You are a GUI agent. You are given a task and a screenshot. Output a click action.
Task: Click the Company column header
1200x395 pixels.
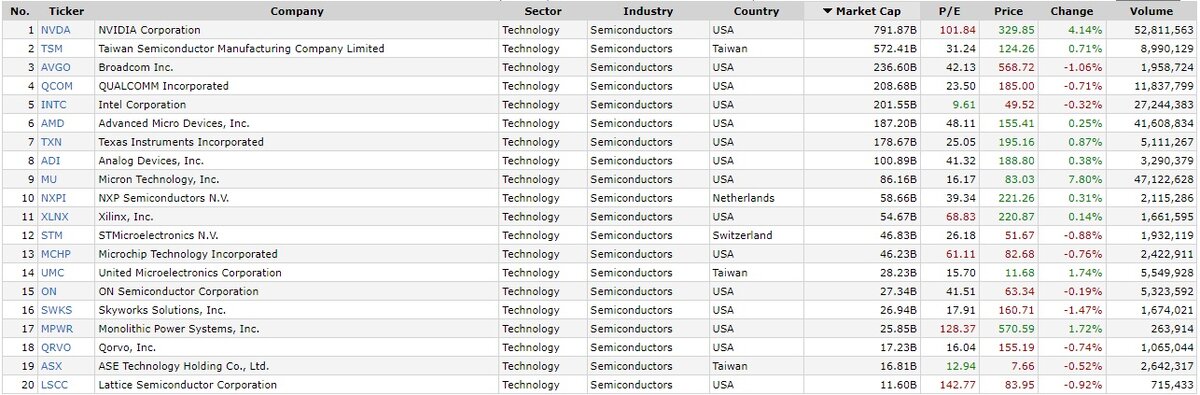[297, 11]
